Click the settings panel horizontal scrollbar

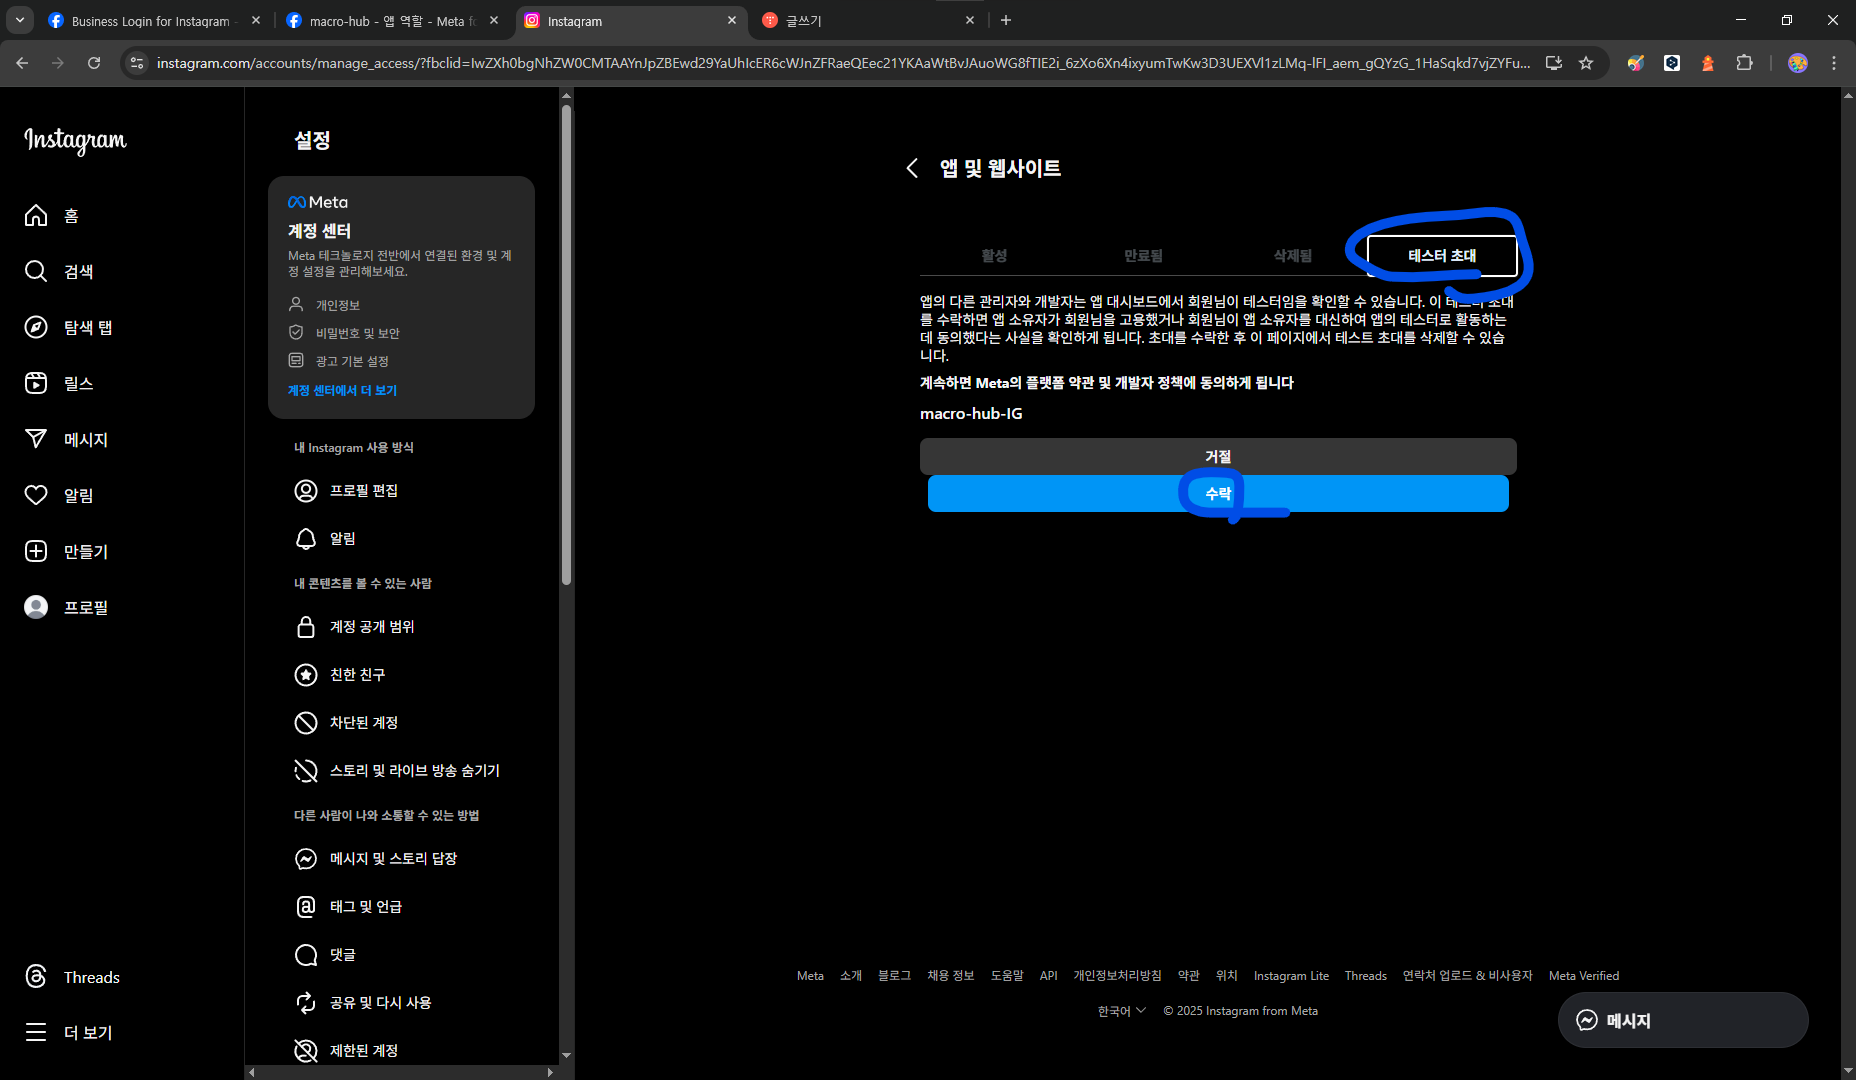(x=400, y=1072)
